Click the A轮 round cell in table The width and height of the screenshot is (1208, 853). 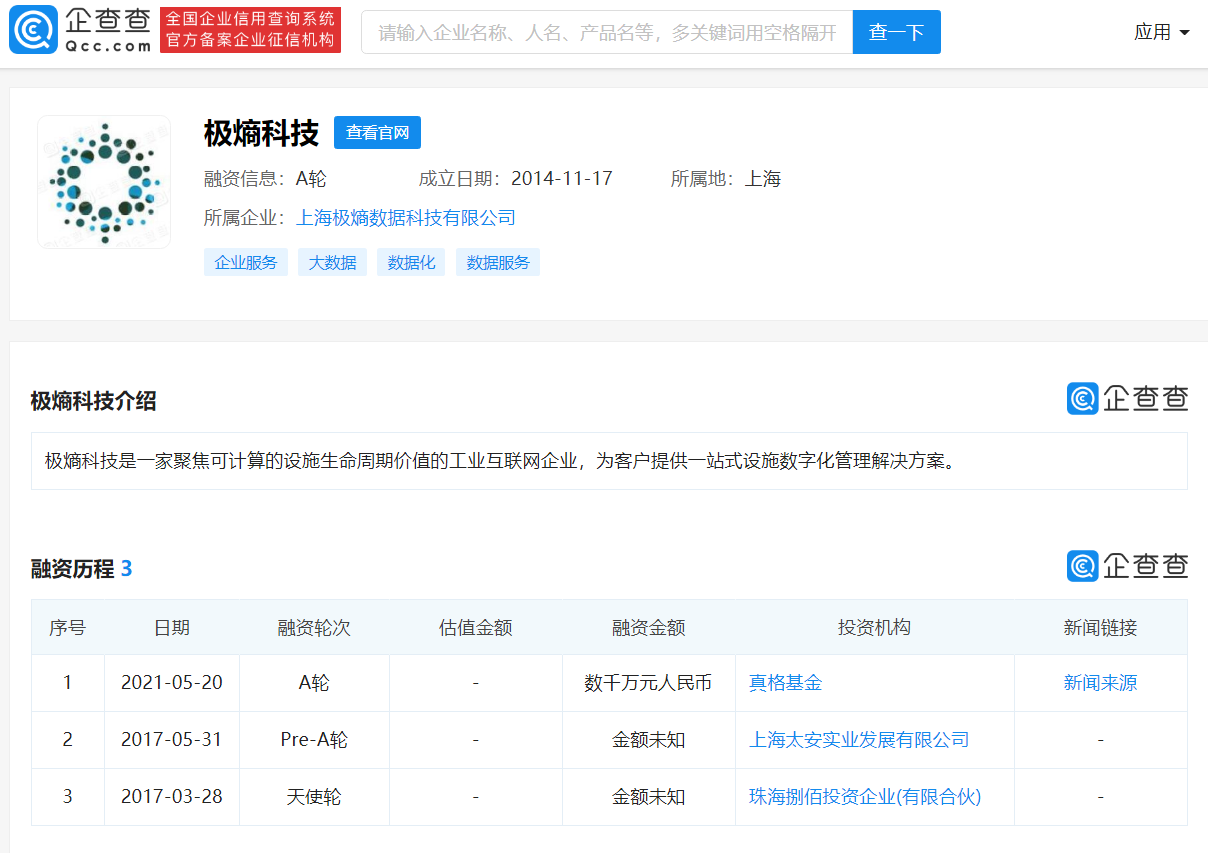tap(314, 683)
